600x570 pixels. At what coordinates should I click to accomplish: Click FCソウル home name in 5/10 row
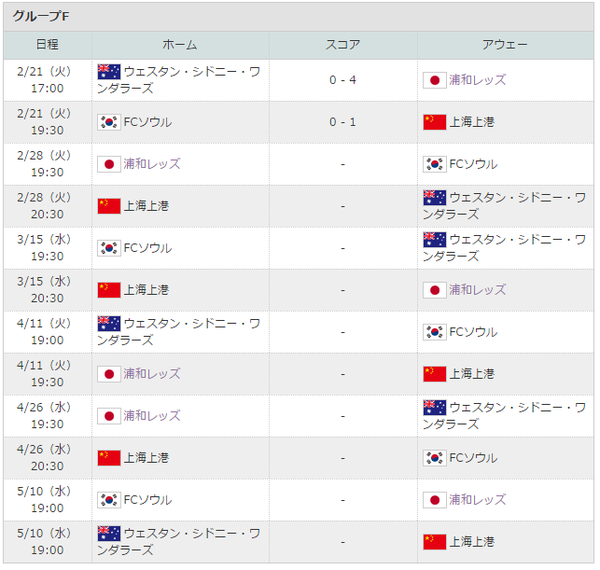148,500
